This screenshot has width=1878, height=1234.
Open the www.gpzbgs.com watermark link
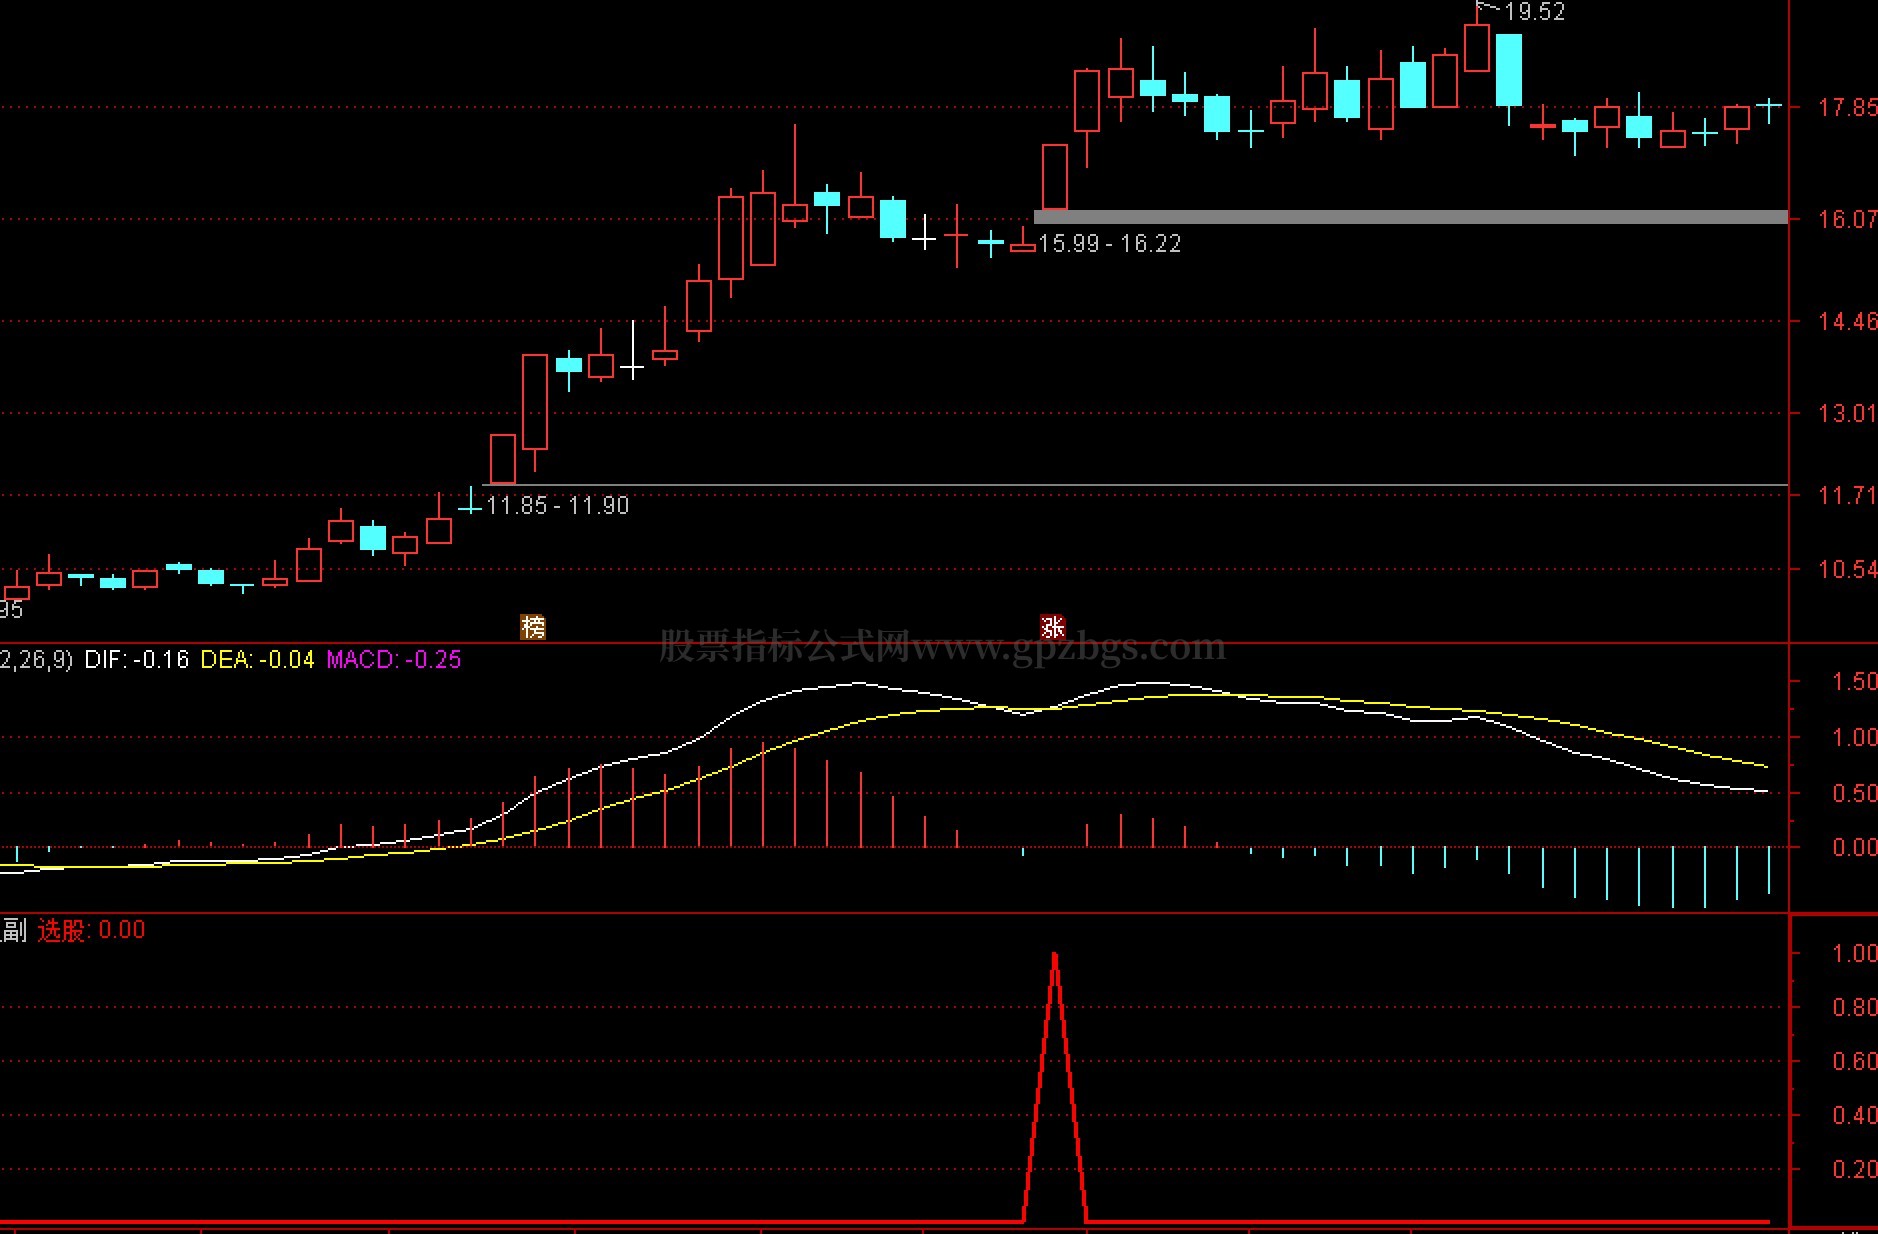(1068, 647)
